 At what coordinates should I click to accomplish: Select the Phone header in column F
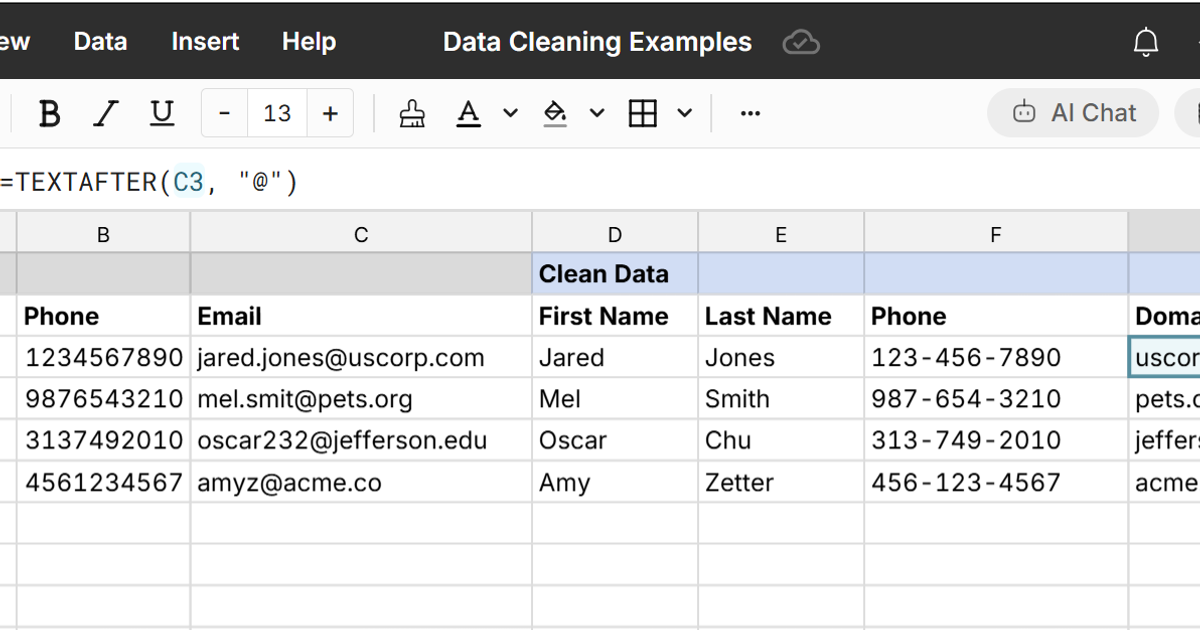click(996, 316)
